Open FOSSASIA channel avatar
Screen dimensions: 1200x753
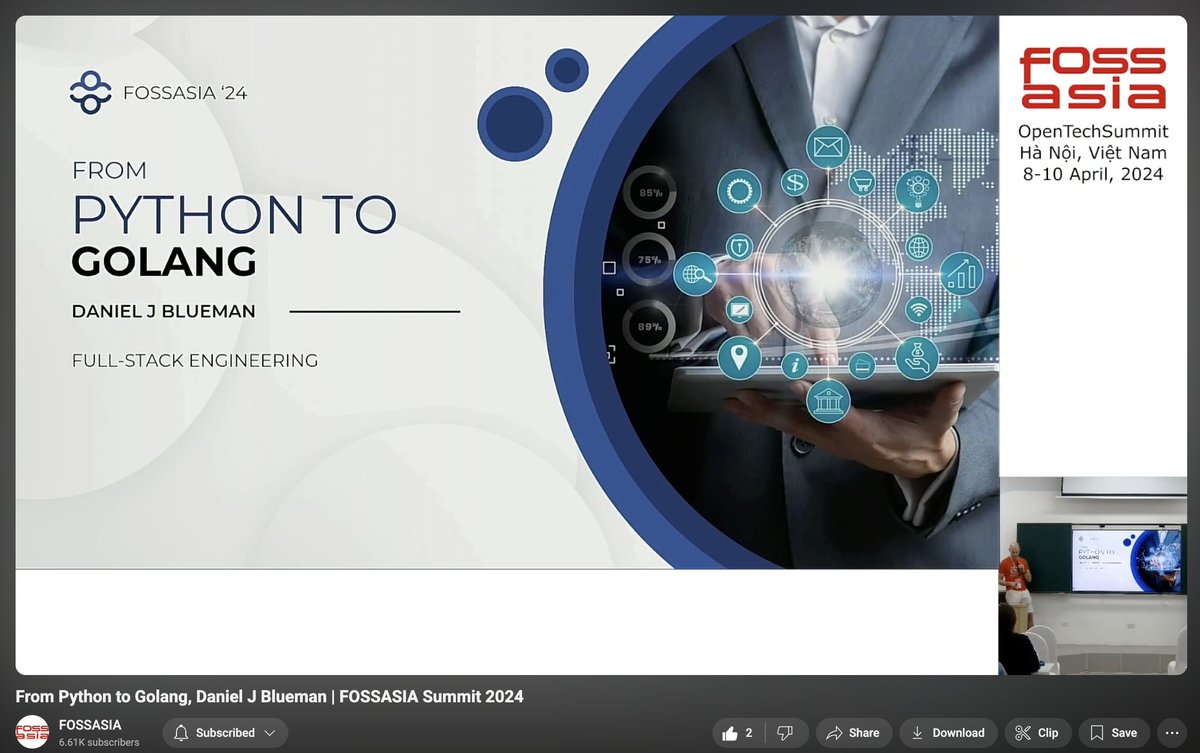click(x=32, y=733)
